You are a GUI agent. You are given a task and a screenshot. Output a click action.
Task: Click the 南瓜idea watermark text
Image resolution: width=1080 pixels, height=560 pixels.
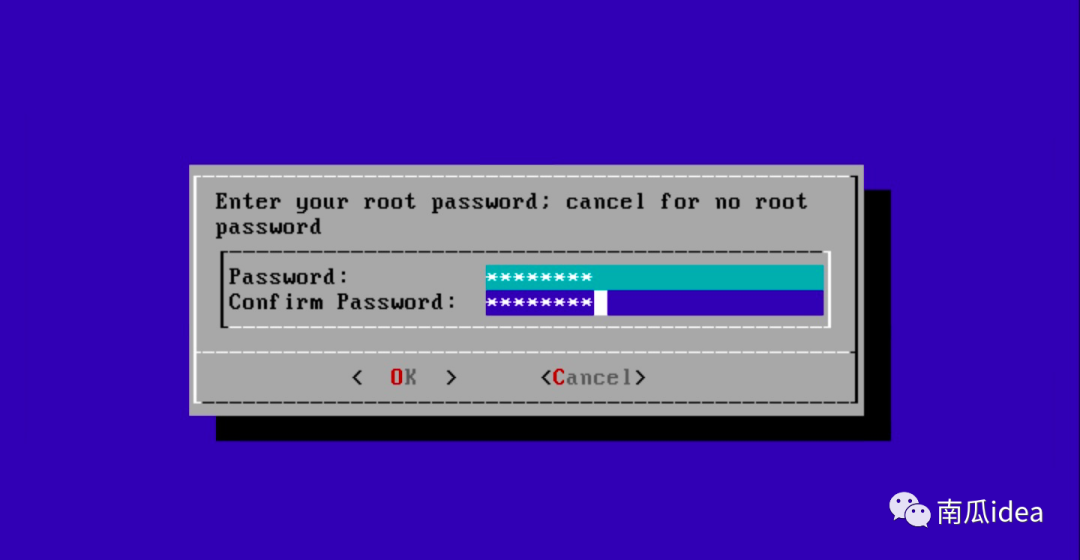(990, 512)
